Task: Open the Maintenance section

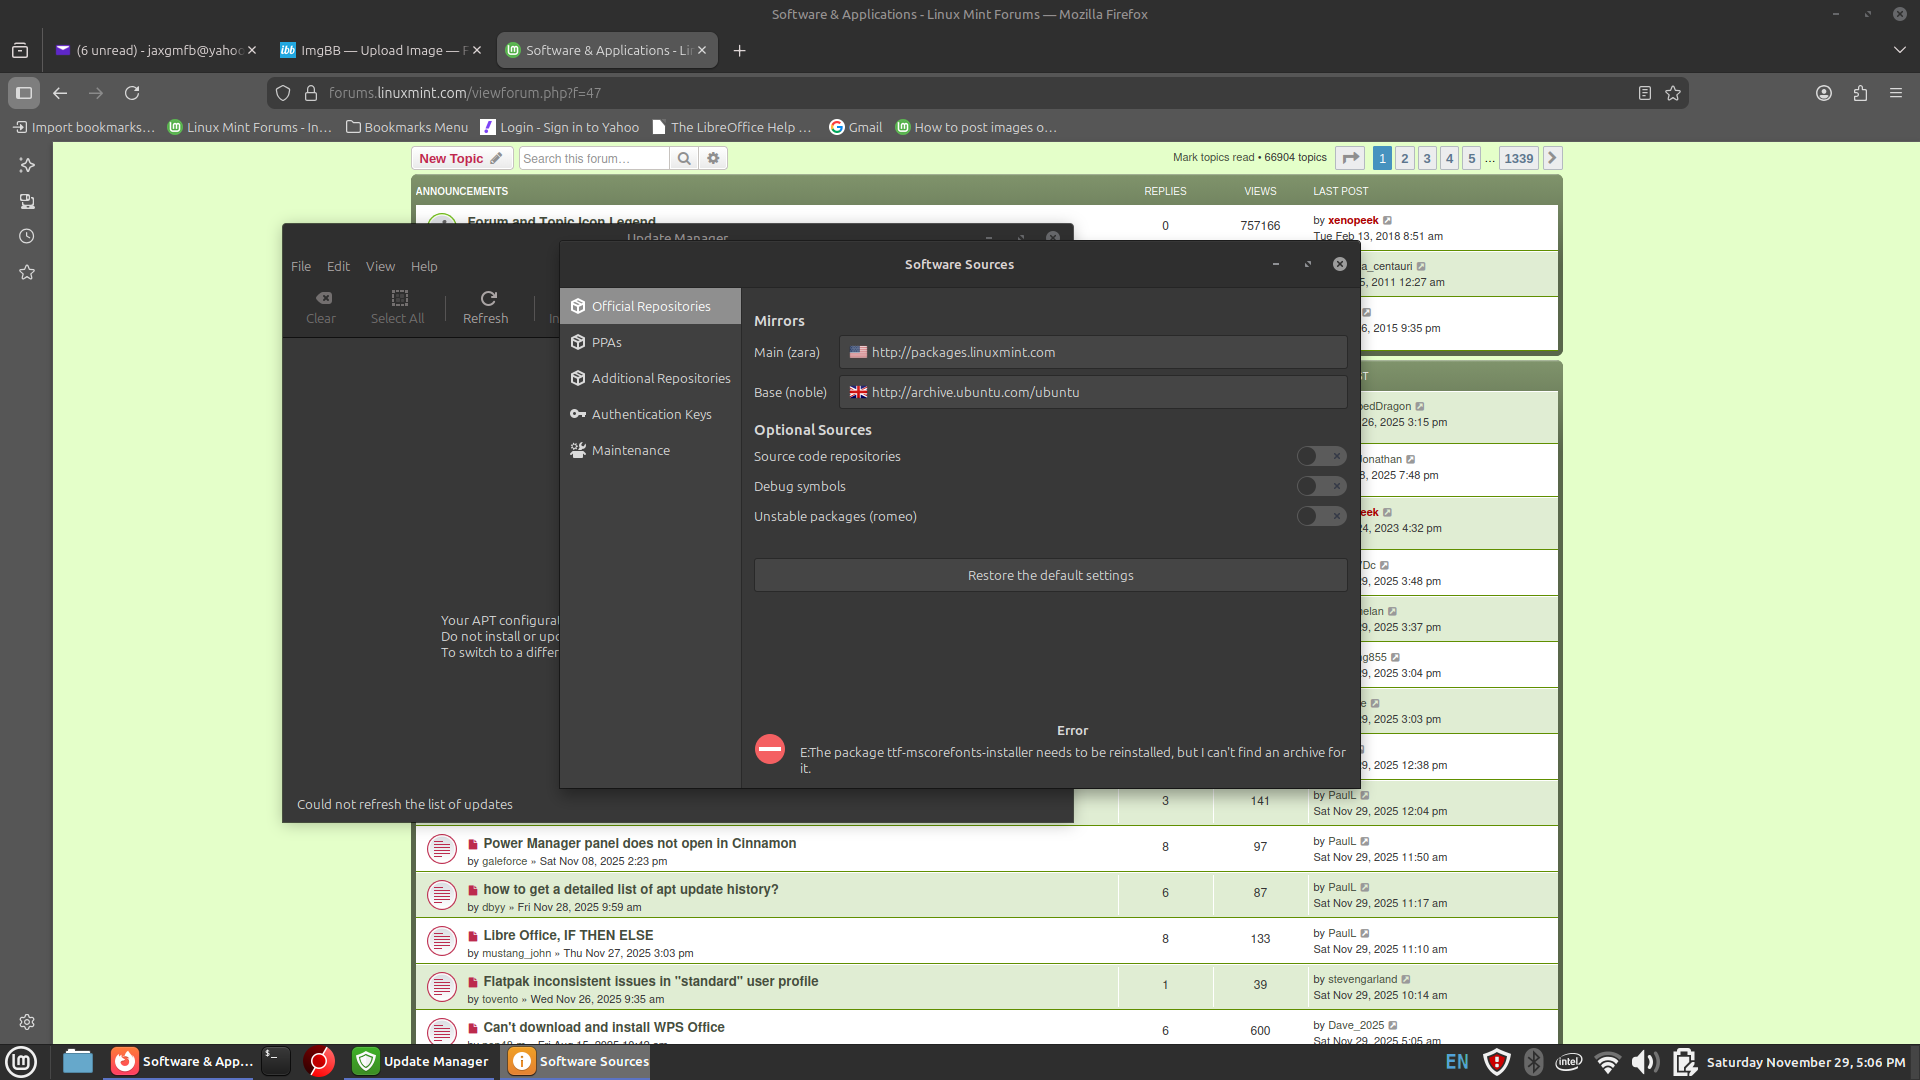Action: coord(650,450)
